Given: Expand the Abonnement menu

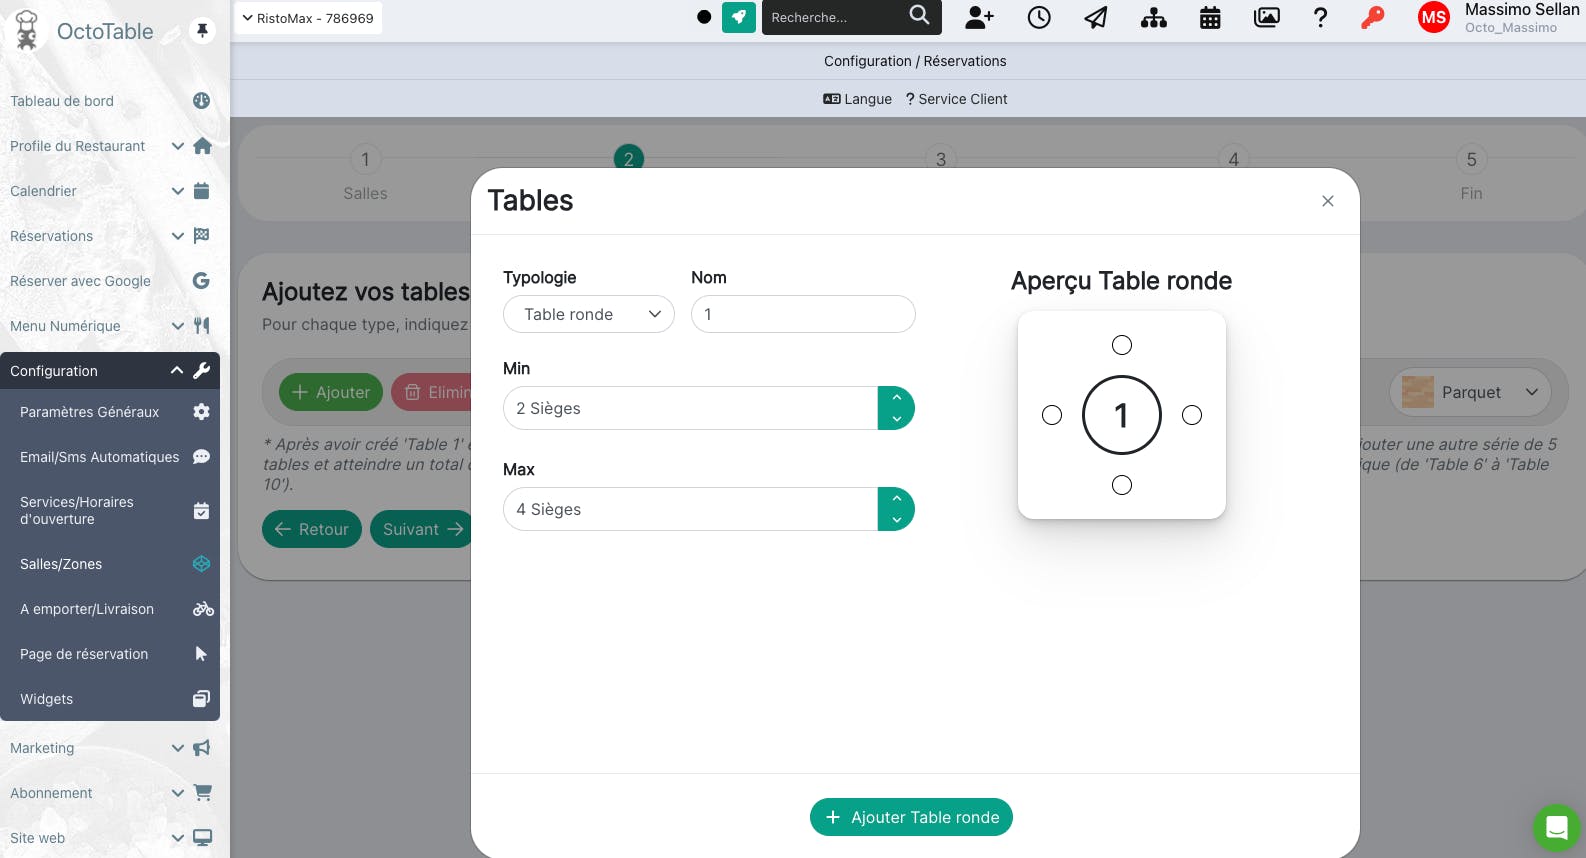Looking at the screenshot, I should 177,793.
